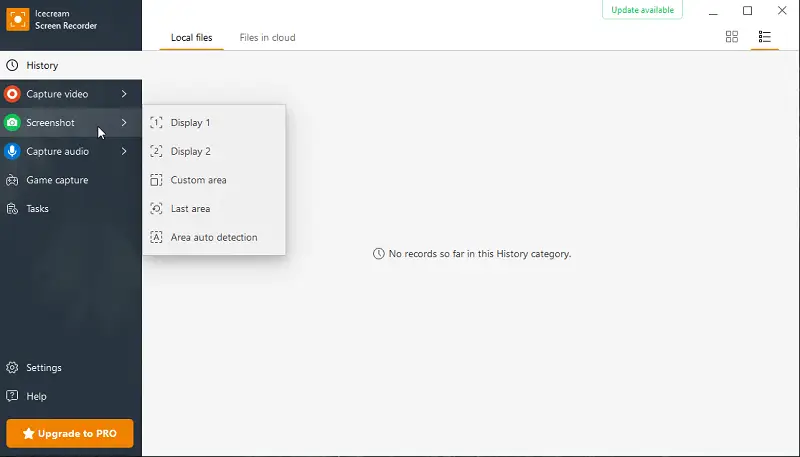Click the Upgrade to PRO button
This screenshot has width=800, height=457.
(x=70, y=434)
